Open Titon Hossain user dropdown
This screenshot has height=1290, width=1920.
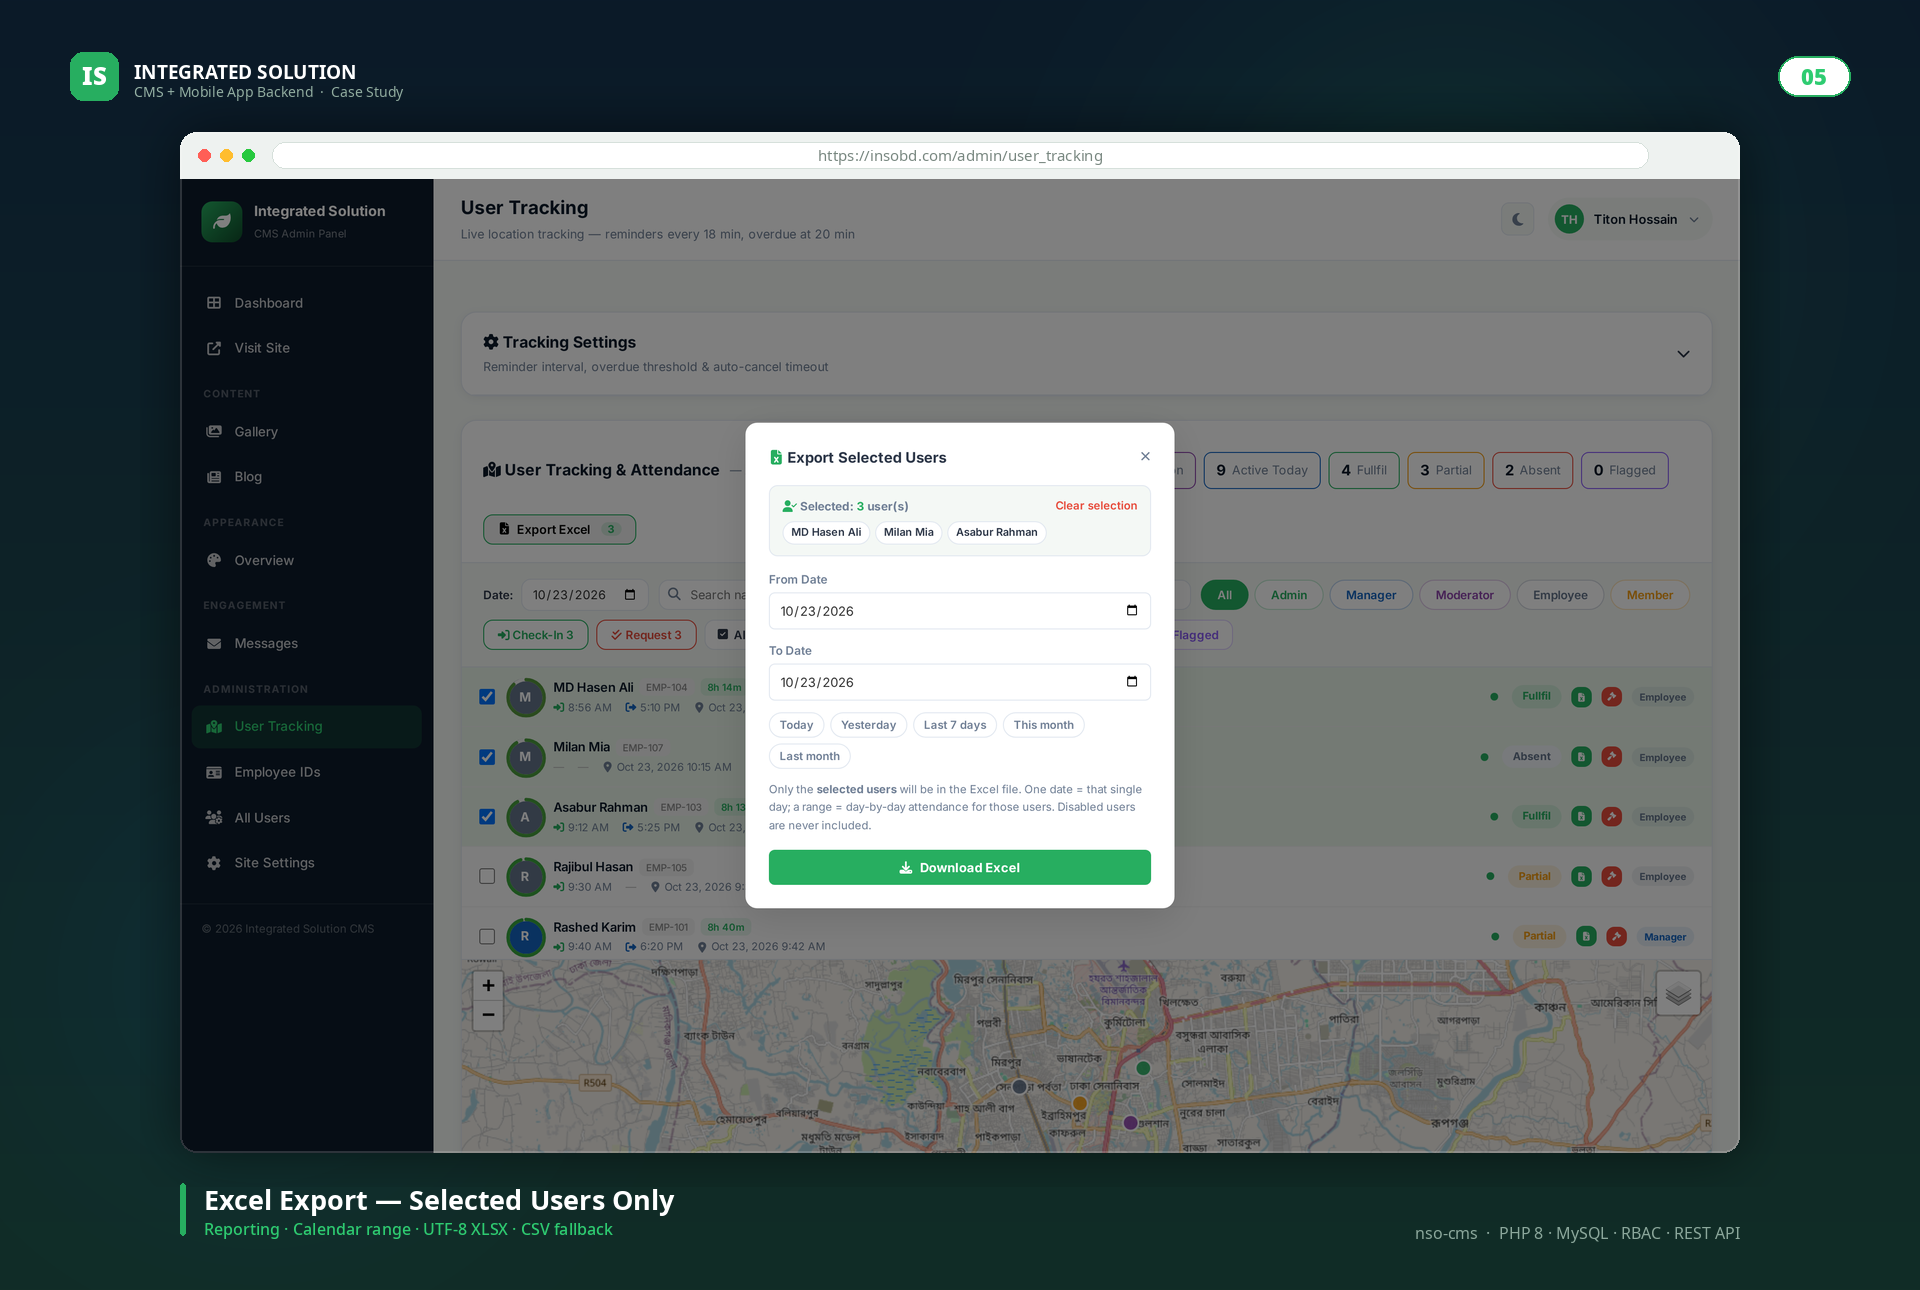[1630, 220]
